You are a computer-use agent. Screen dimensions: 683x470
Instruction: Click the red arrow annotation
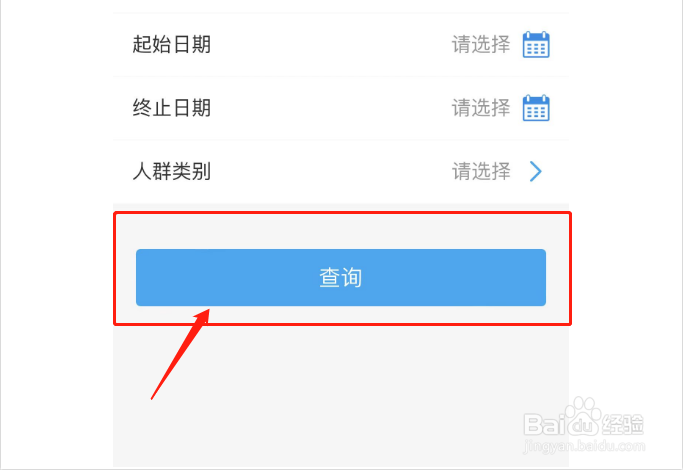(x=180, y=354)
